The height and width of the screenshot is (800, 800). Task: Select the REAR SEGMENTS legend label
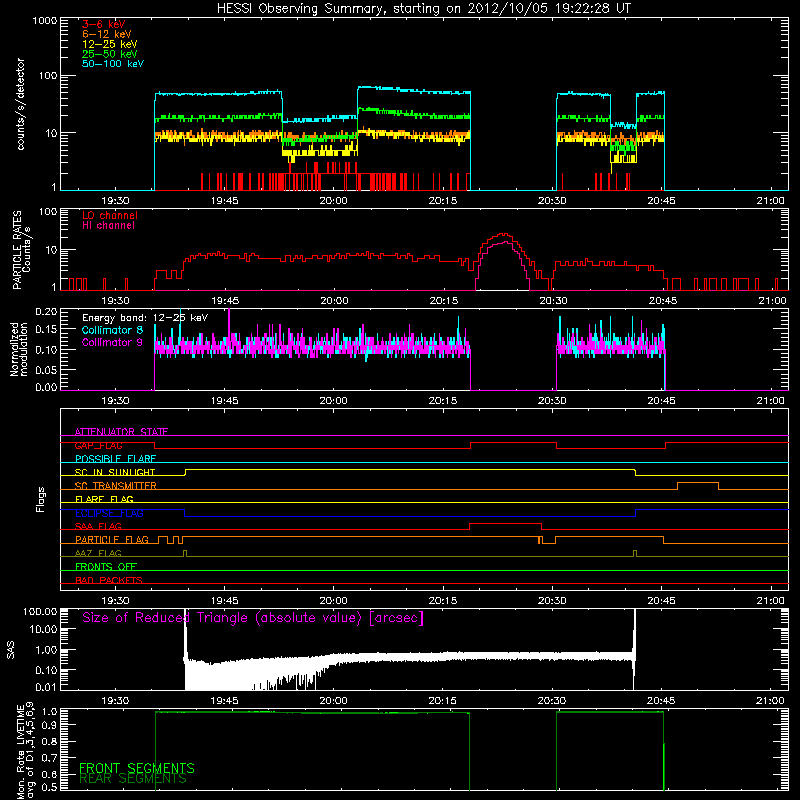point(133,779)
